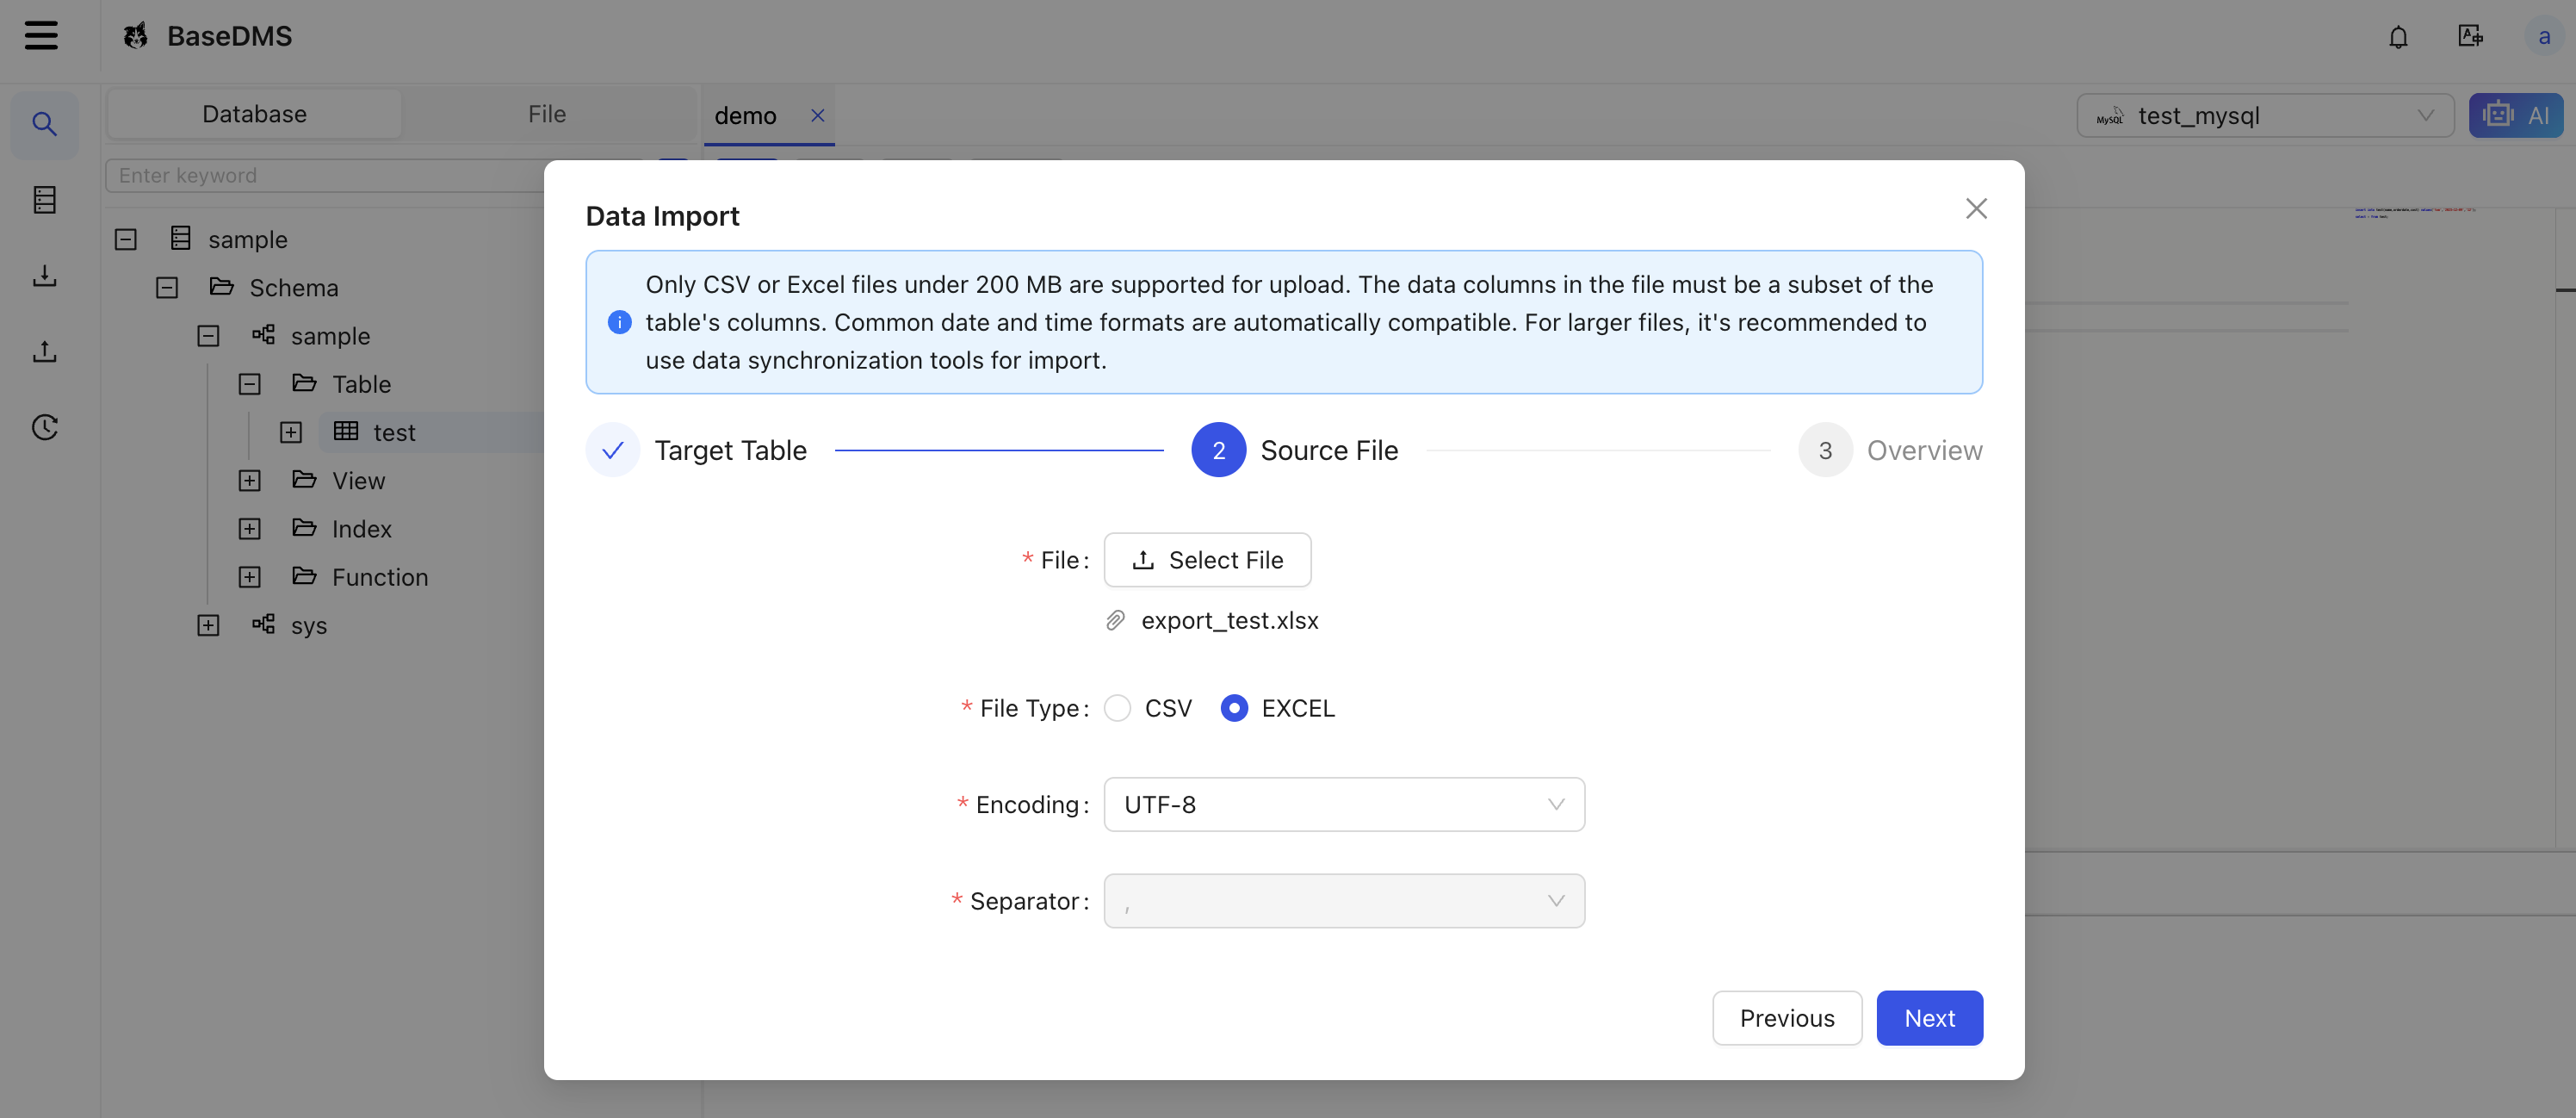The width and height of the screenshot is (2576, 1118).
Task: Click the View tree label
Action: 359,481
